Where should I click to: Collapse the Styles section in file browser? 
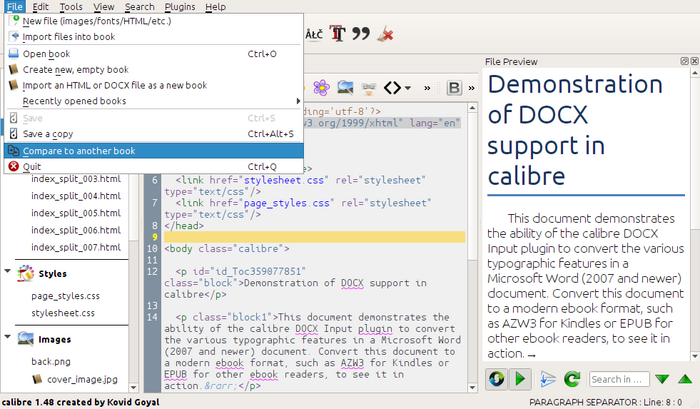pos(8,273)
